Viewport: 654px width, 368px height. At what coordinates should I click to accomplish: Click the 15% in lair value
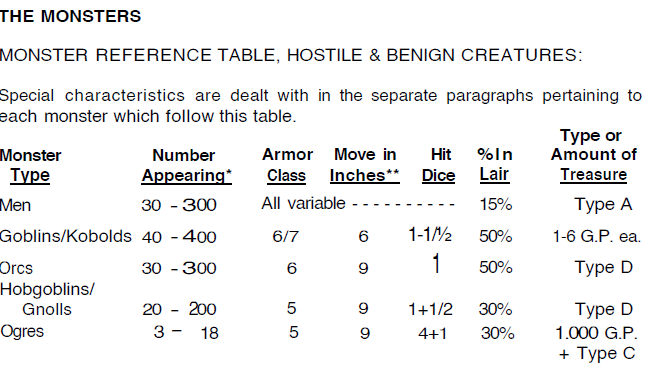[496, 204]
